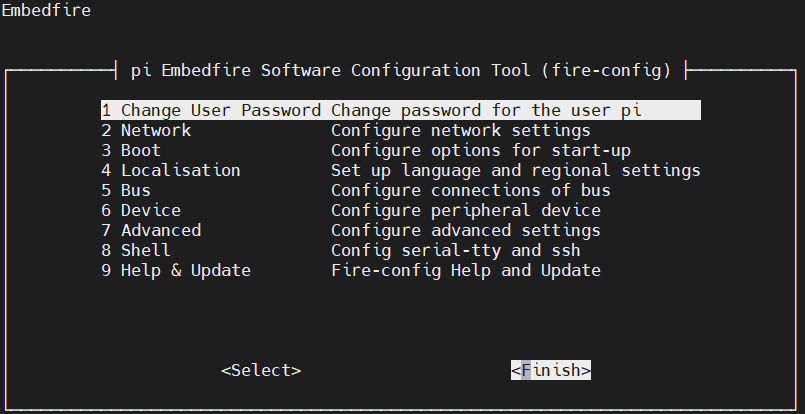Click 'Config serial-tty and ssh' text
Screen dimensions: 805x414
click(x=456, y=251)
